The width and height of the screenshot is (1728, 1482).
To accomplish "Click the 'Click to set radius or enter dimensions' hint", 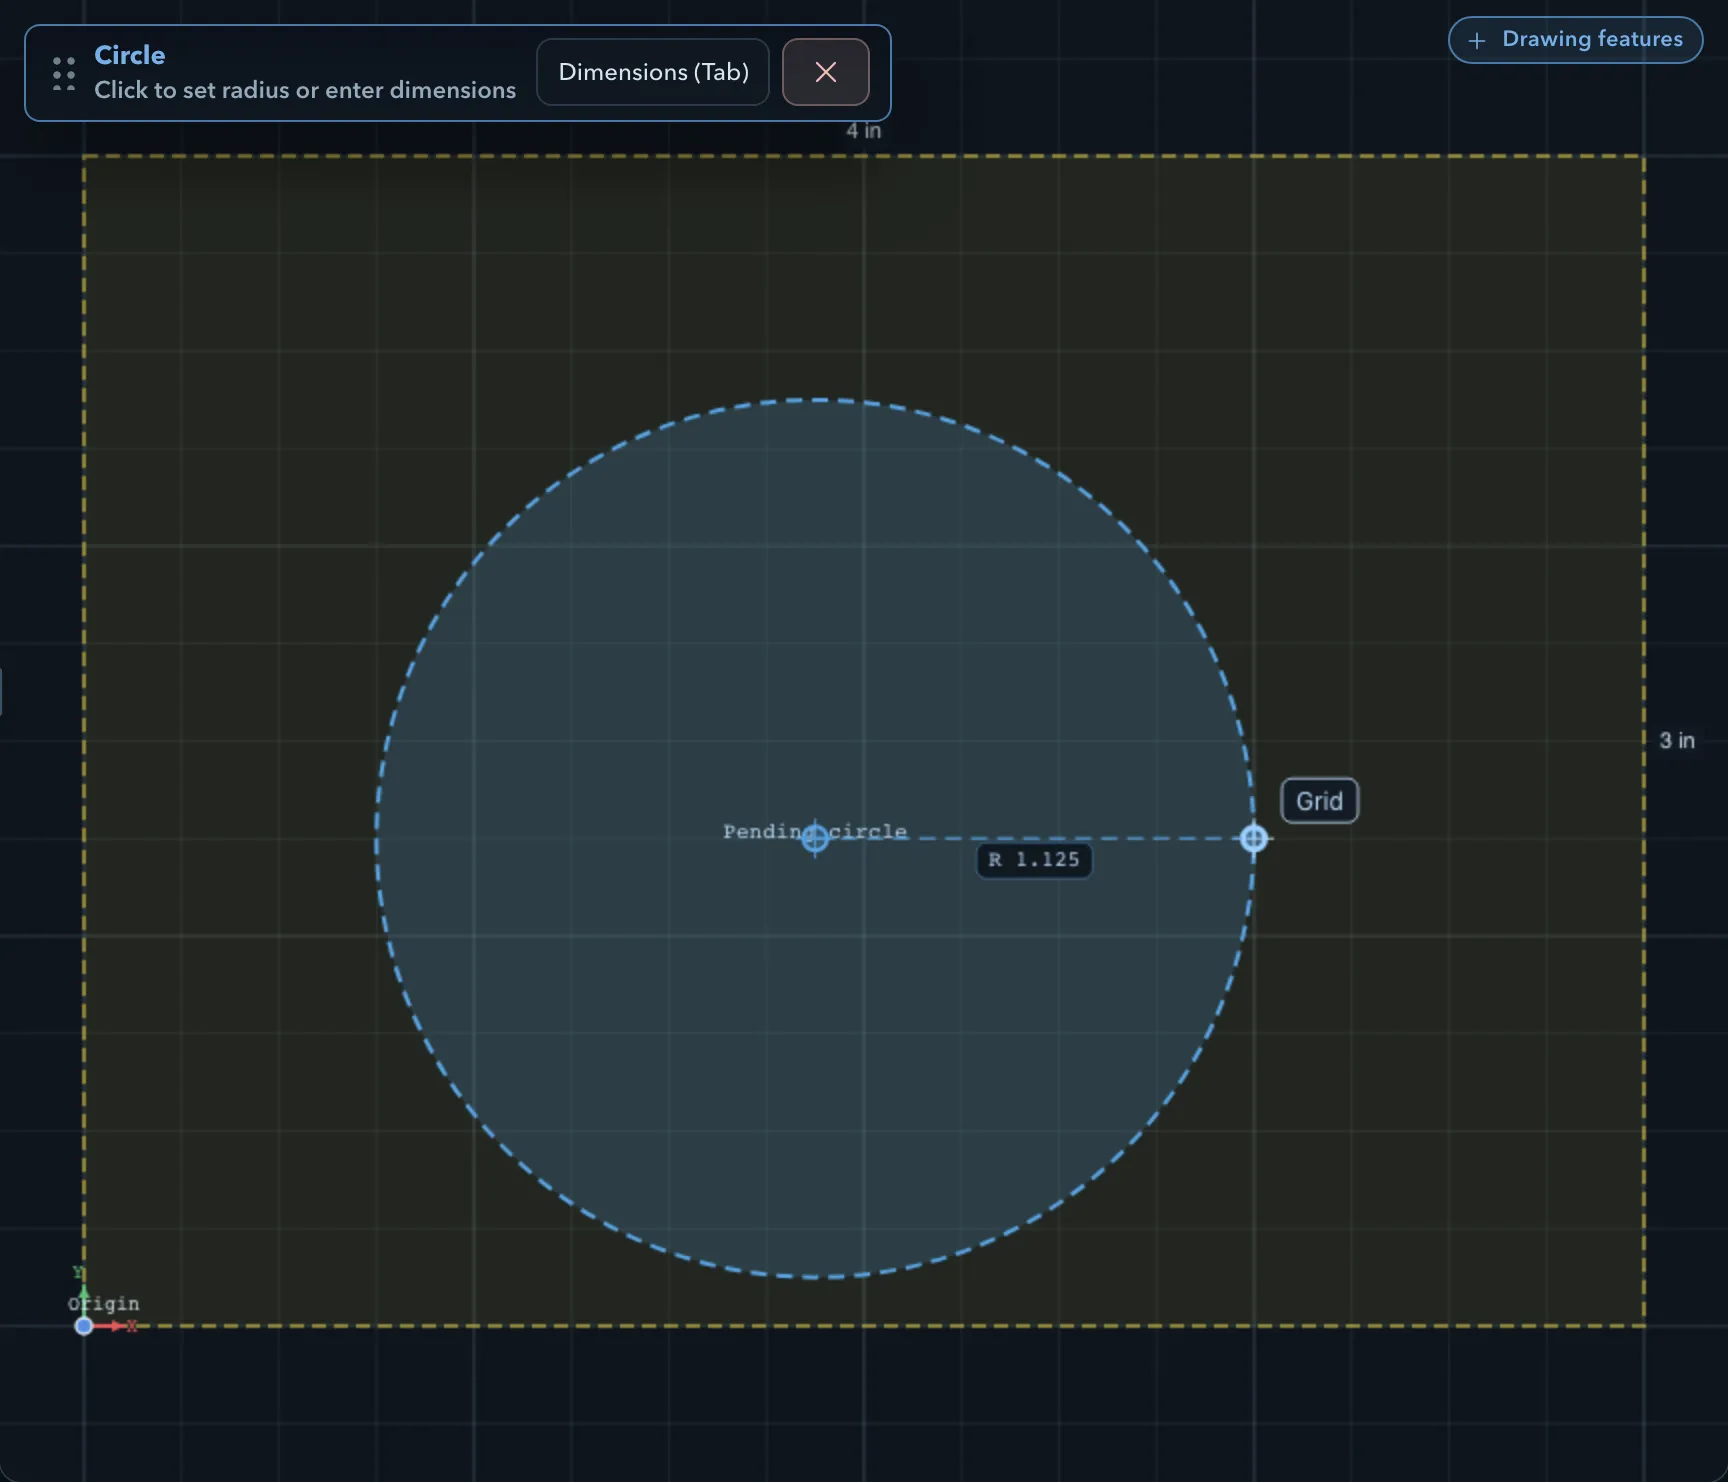I will [305, 90].
